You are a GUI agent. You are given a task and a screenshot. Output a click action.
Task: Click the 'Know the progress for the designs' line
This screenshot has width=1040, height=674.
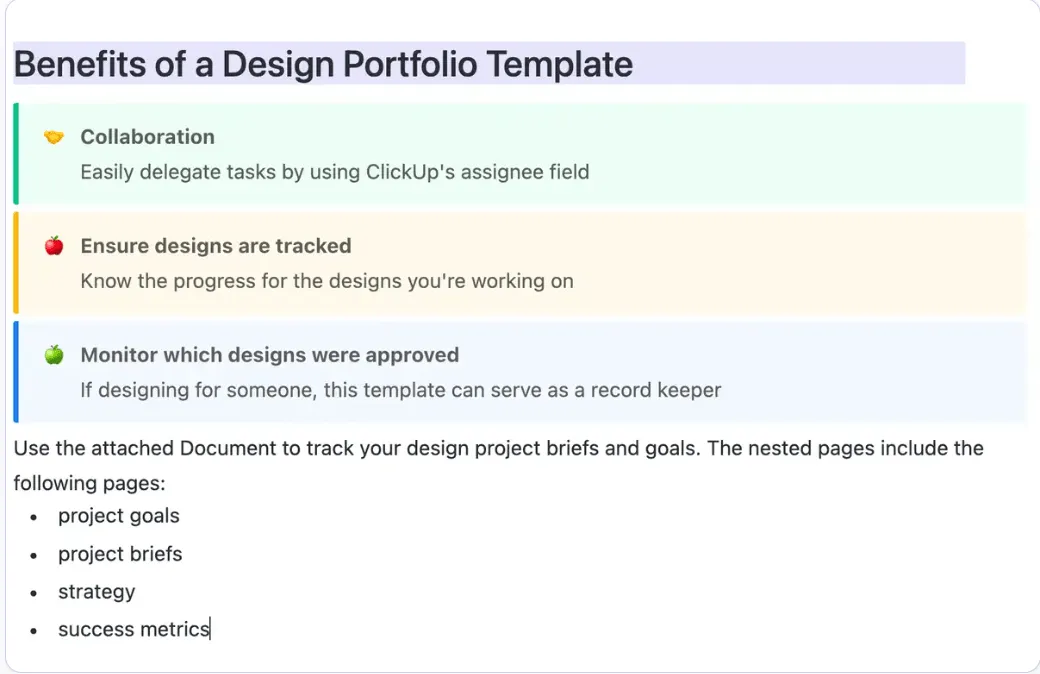(326, 281)
